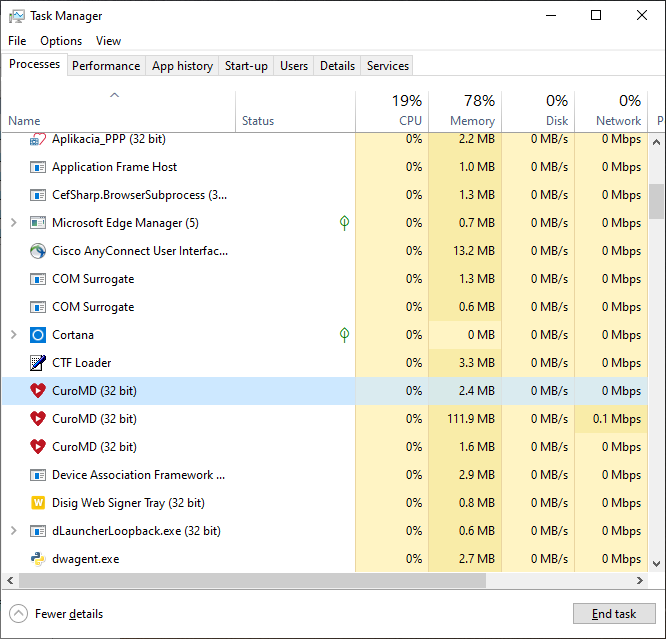Switch to the Details tab

click(337, 66)
